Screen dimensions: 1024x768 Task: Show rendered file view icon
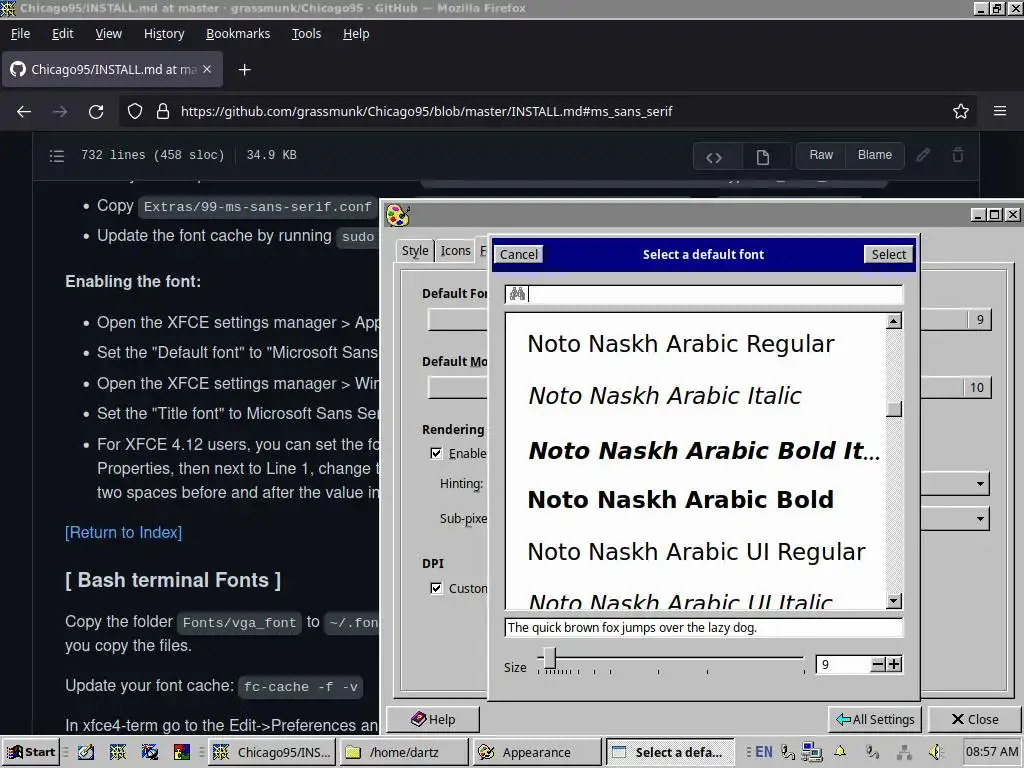[x=762, y=157]
